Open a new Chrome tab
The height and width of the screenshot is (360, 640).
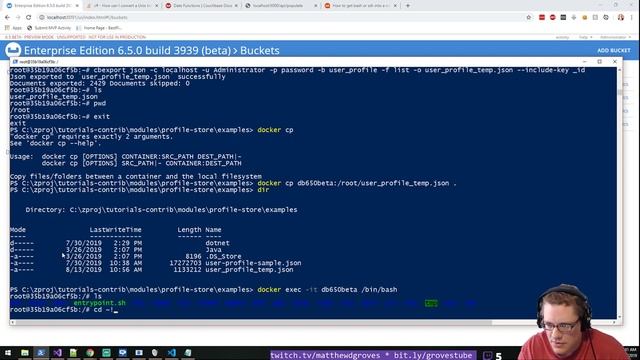407,6
